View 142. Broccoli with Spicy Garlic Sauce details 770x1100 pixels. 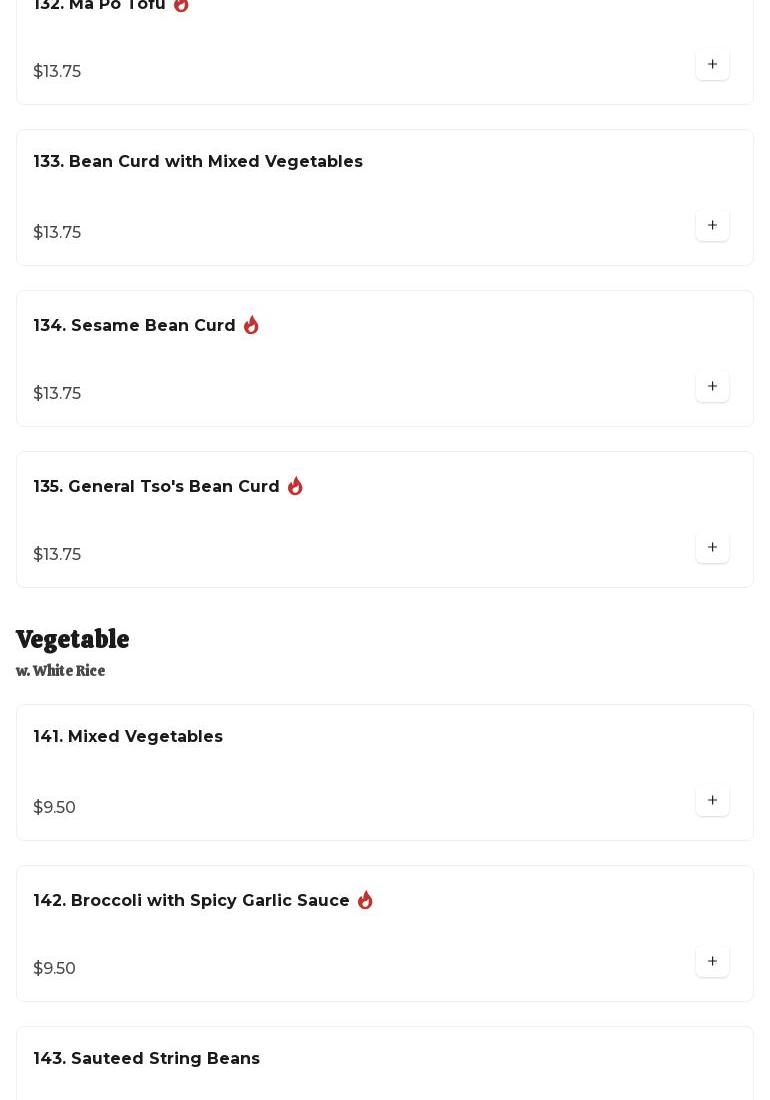tap(192, 901)
